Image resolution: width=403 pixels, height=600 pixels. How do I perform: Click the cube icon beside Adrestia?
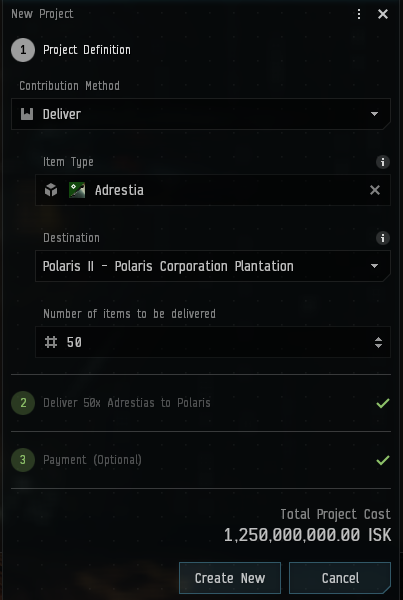[51, 190]
